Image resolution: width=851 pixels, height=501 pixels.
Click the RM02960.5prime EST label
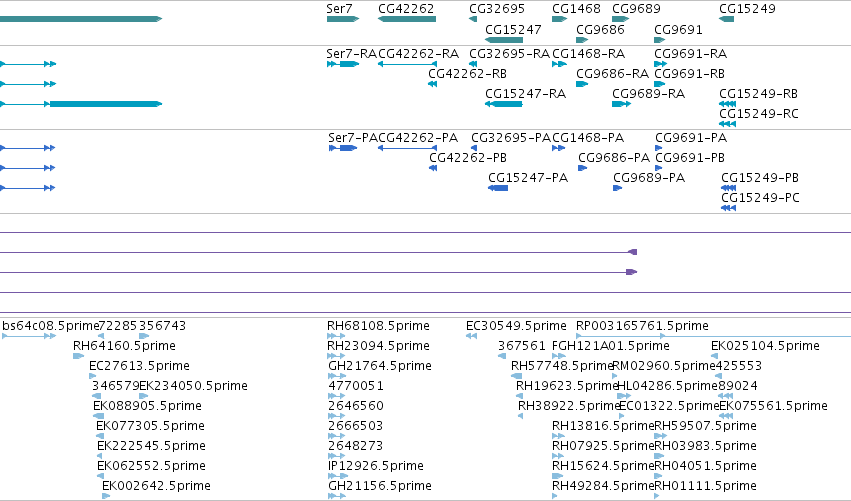click(663, 366)
